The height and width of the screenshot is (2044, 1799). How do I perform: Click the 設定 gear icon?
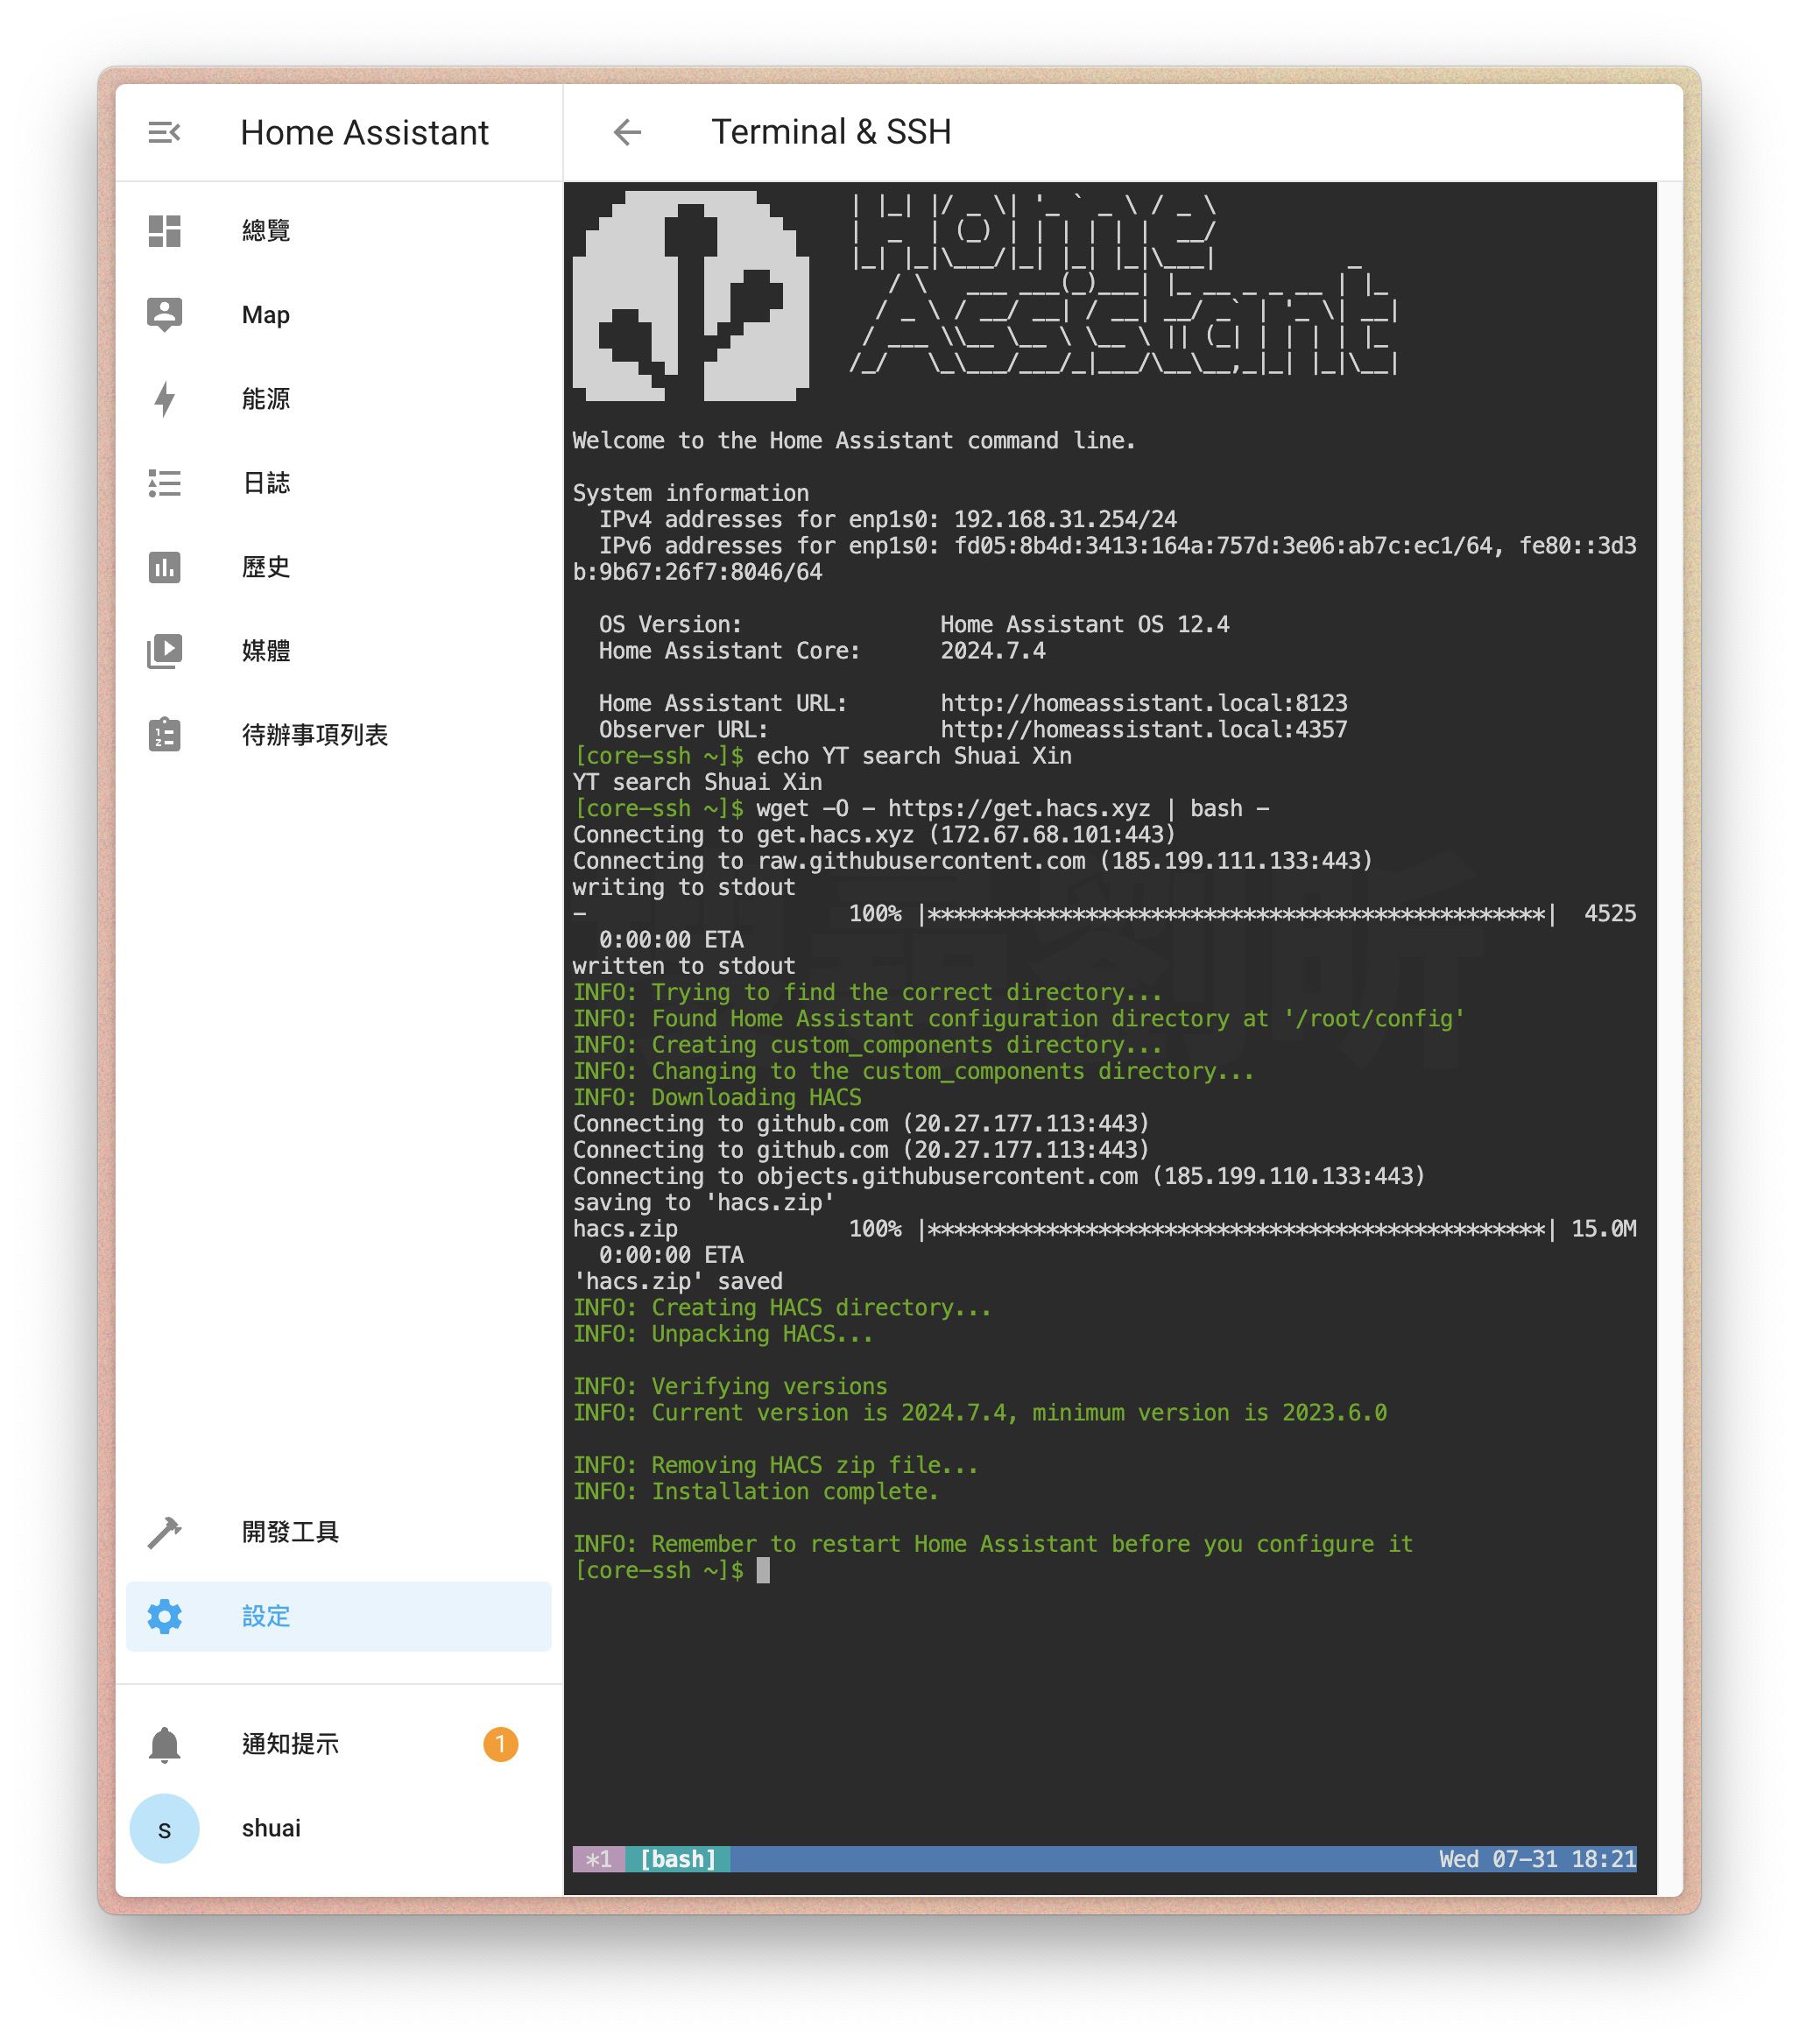click(164, 1615)
